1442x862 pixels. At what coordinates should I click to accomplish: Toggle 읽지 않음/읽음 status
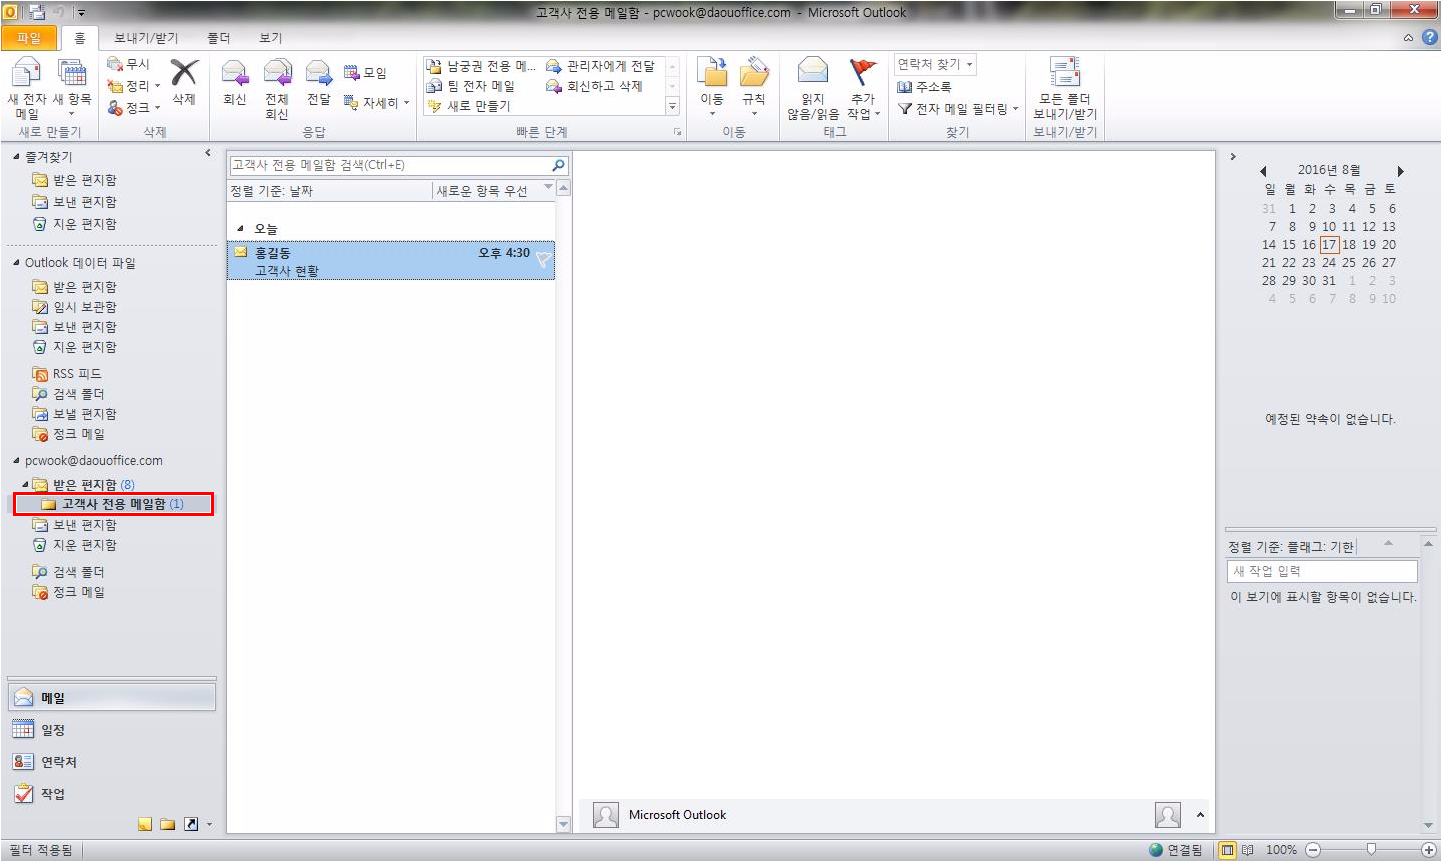click(813, 89)
